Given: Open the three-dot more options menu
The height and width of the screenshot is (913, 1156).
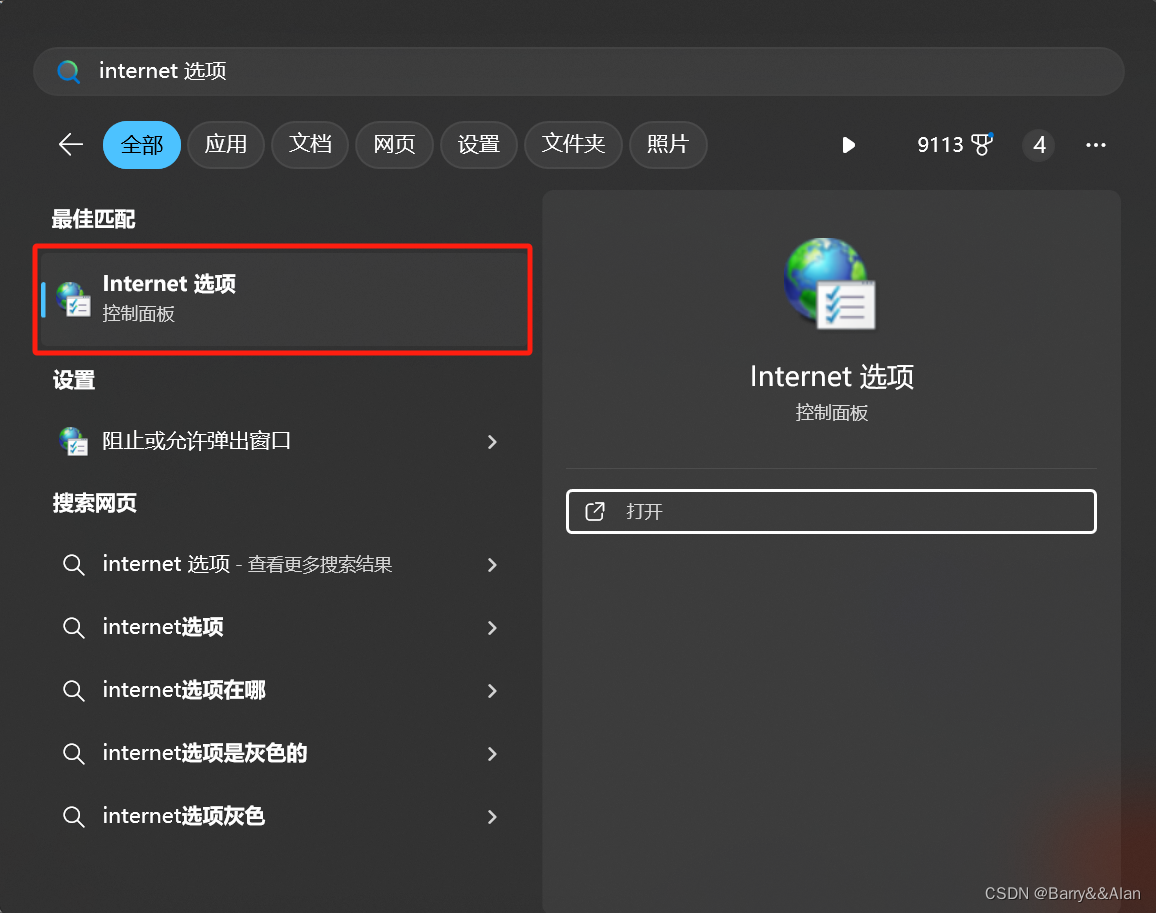Looking at the screenshot, I should tap(1096, 145).
